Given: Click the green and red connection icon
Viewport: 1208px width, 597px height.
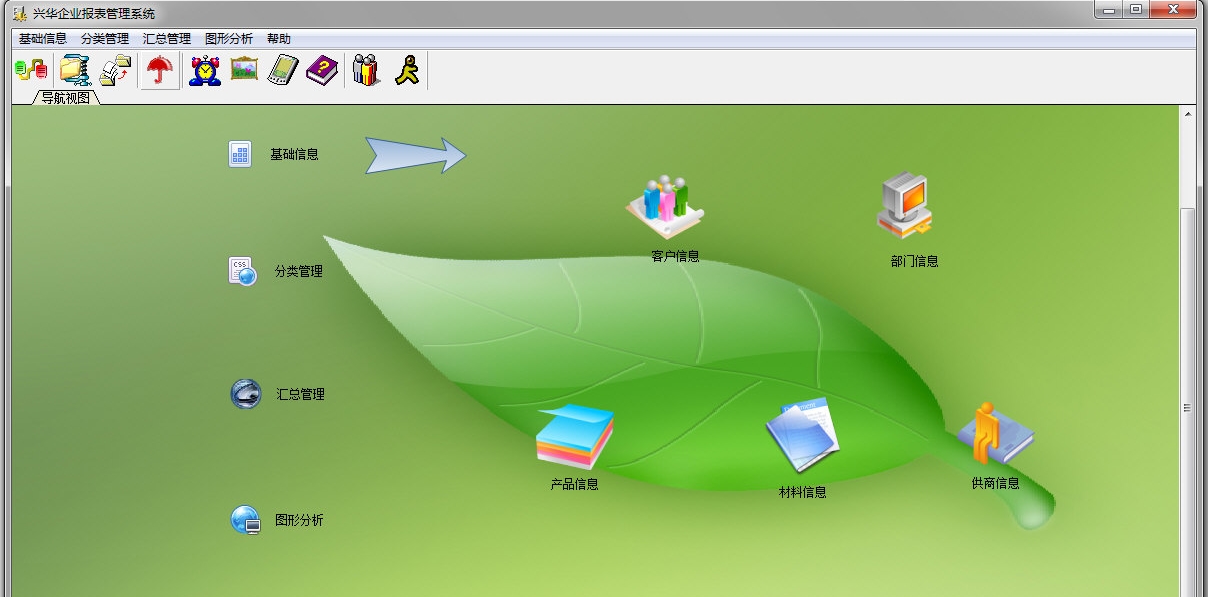Looking at the screenshot, I should pyautogui.click(x=31, y=71).
